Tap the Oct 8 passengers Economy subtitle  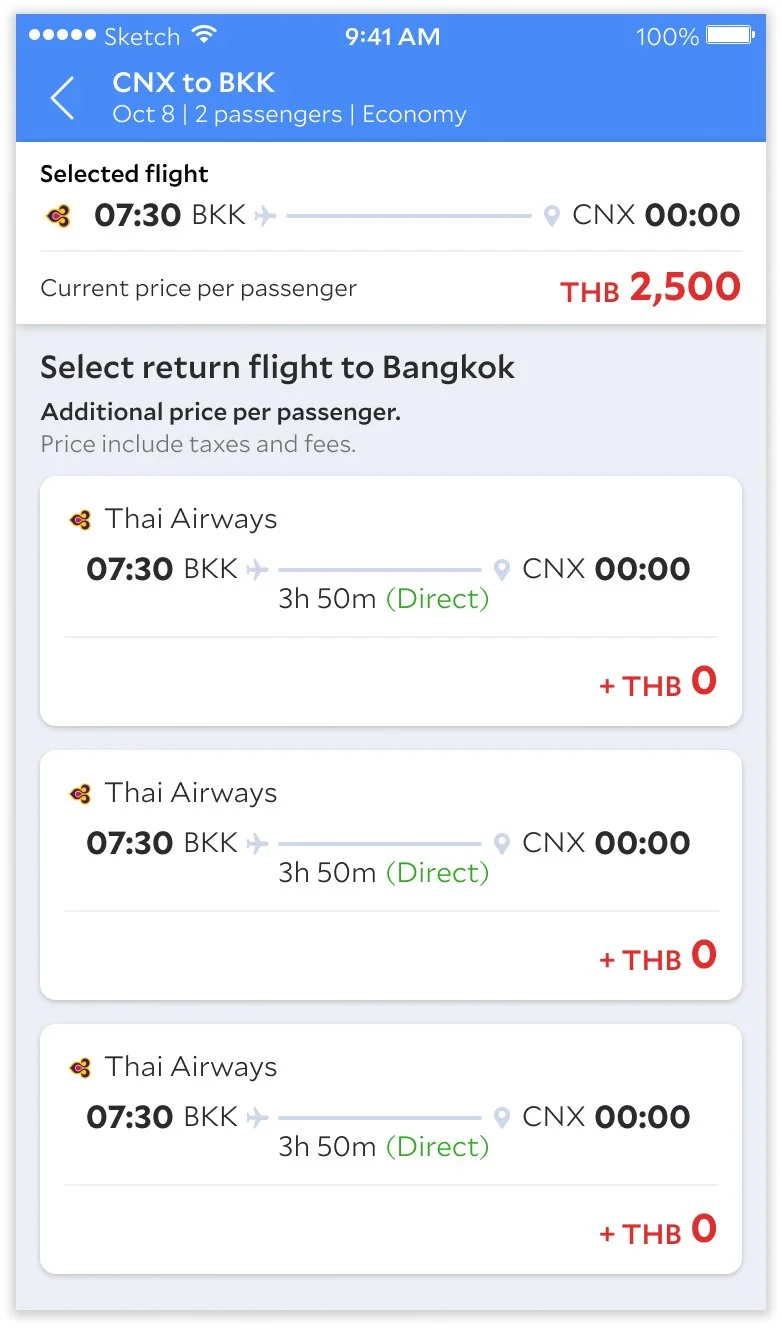(x=289, y=114)
